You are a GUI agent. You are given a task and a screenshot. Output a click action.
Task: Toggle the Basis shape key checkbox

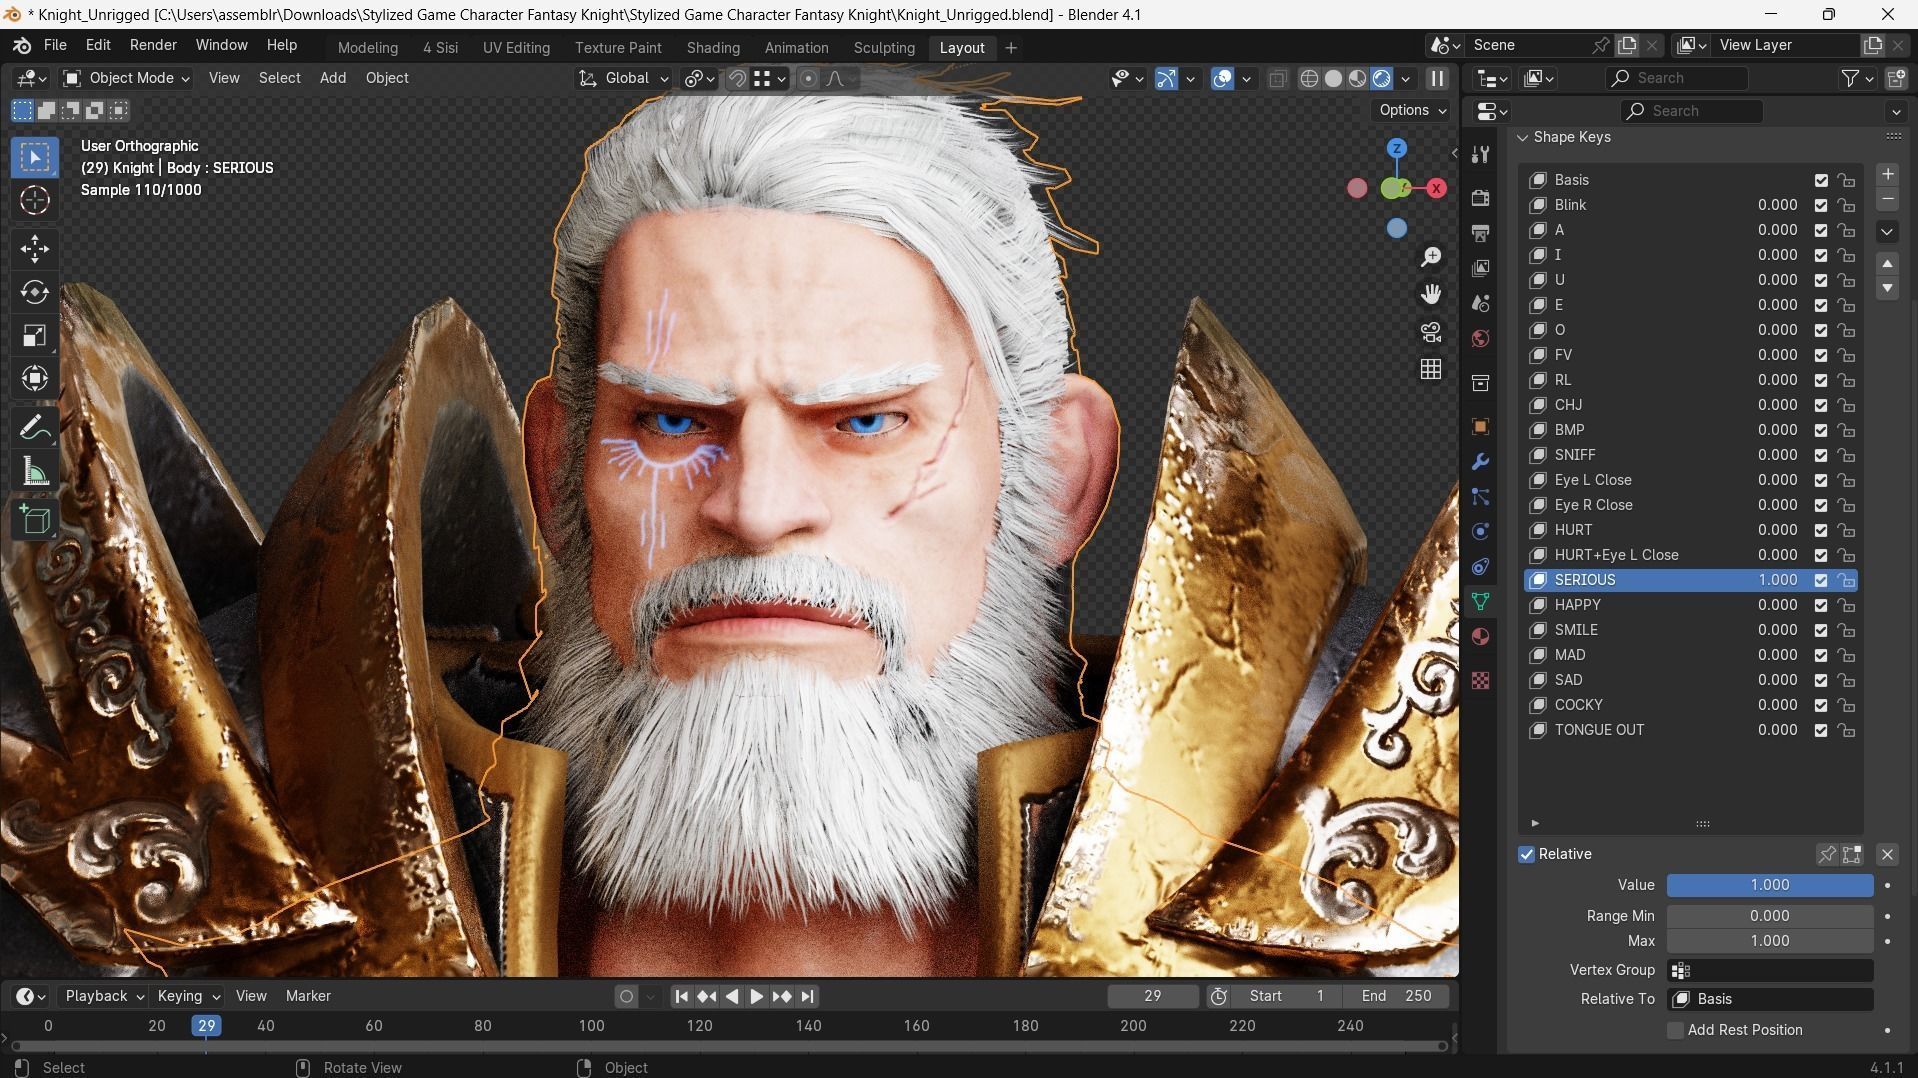pyautogui.click(x=1821, y=180)
